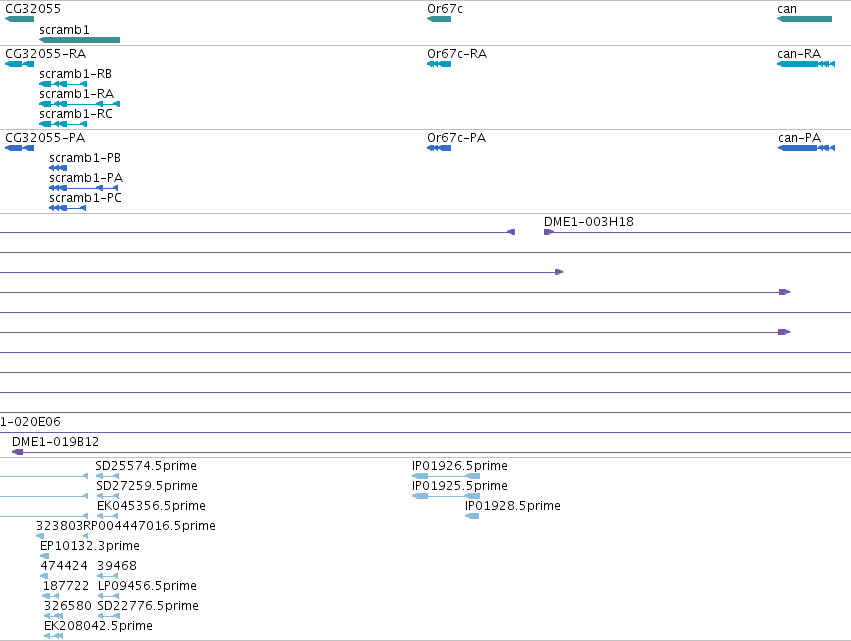The width and height of the screenshot is (851, 641).
Task: Click the scramb1 gene arrow glyph
Action: click(x=79, y=40)
